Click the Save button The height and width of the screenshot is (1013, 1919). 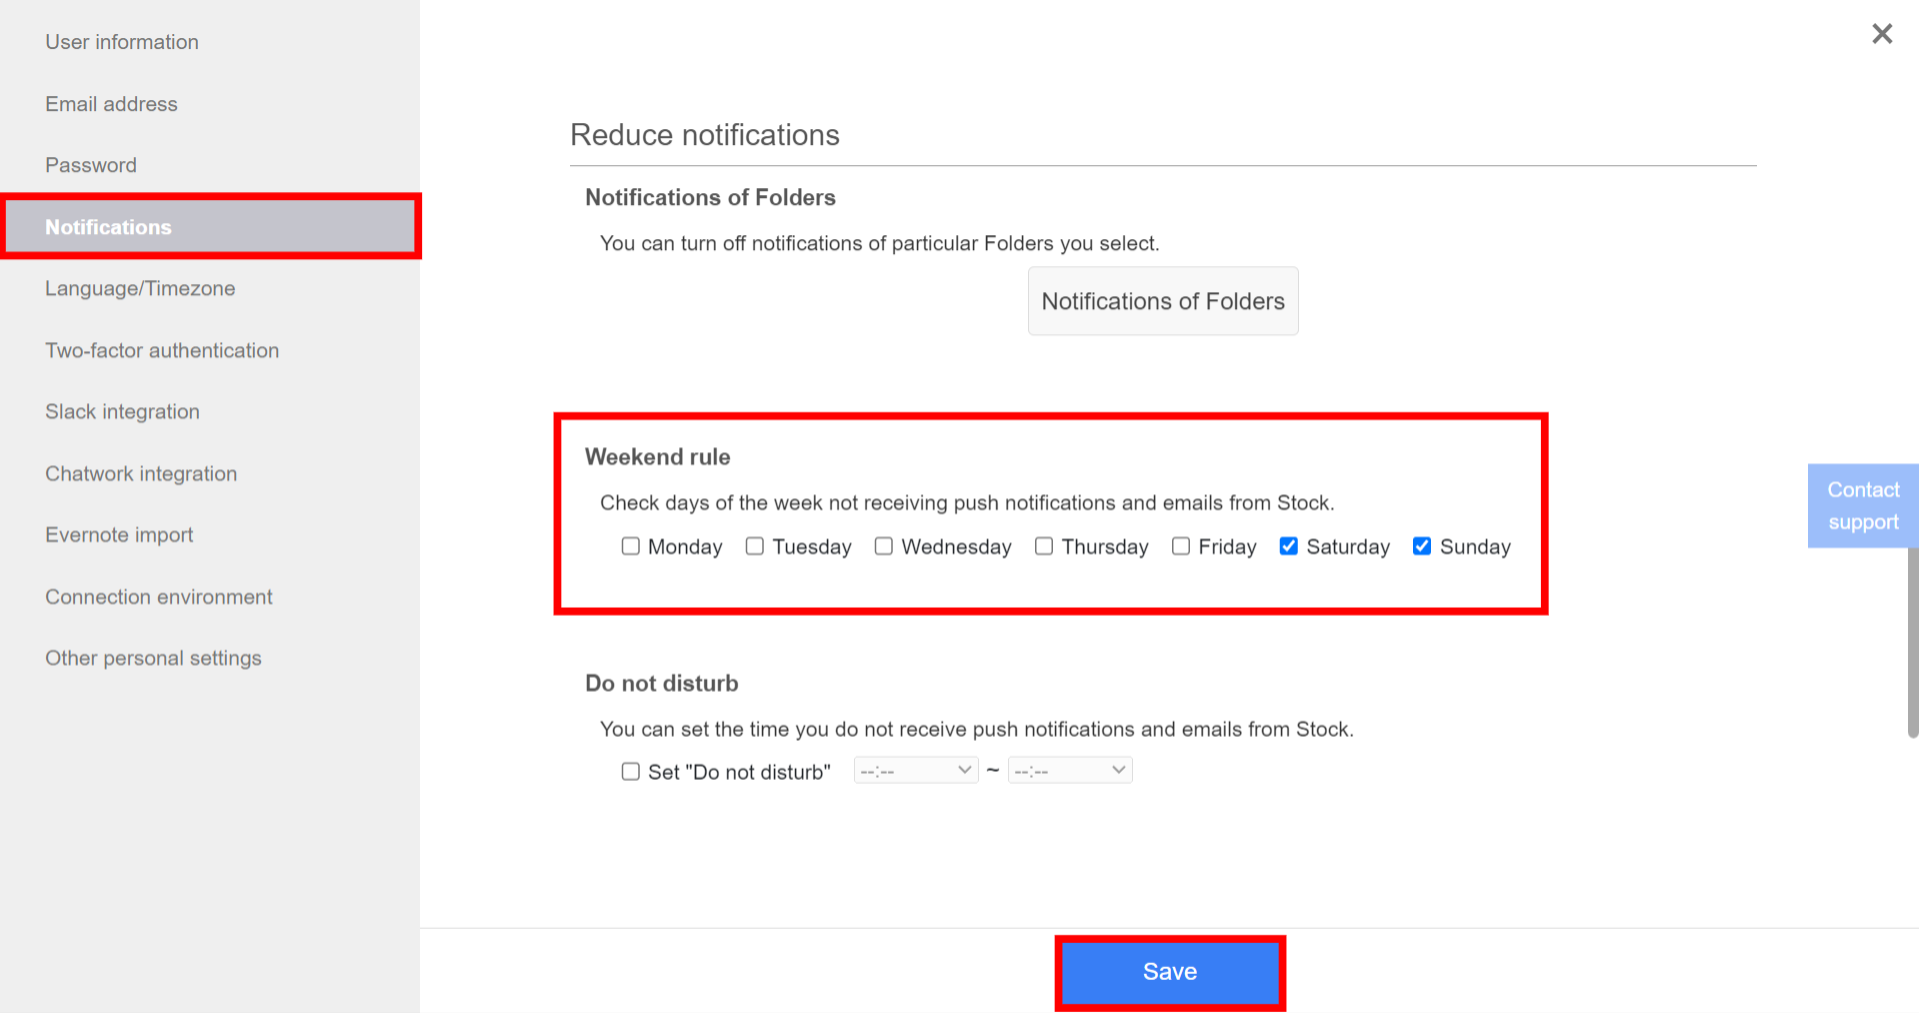pos(1169,971)
